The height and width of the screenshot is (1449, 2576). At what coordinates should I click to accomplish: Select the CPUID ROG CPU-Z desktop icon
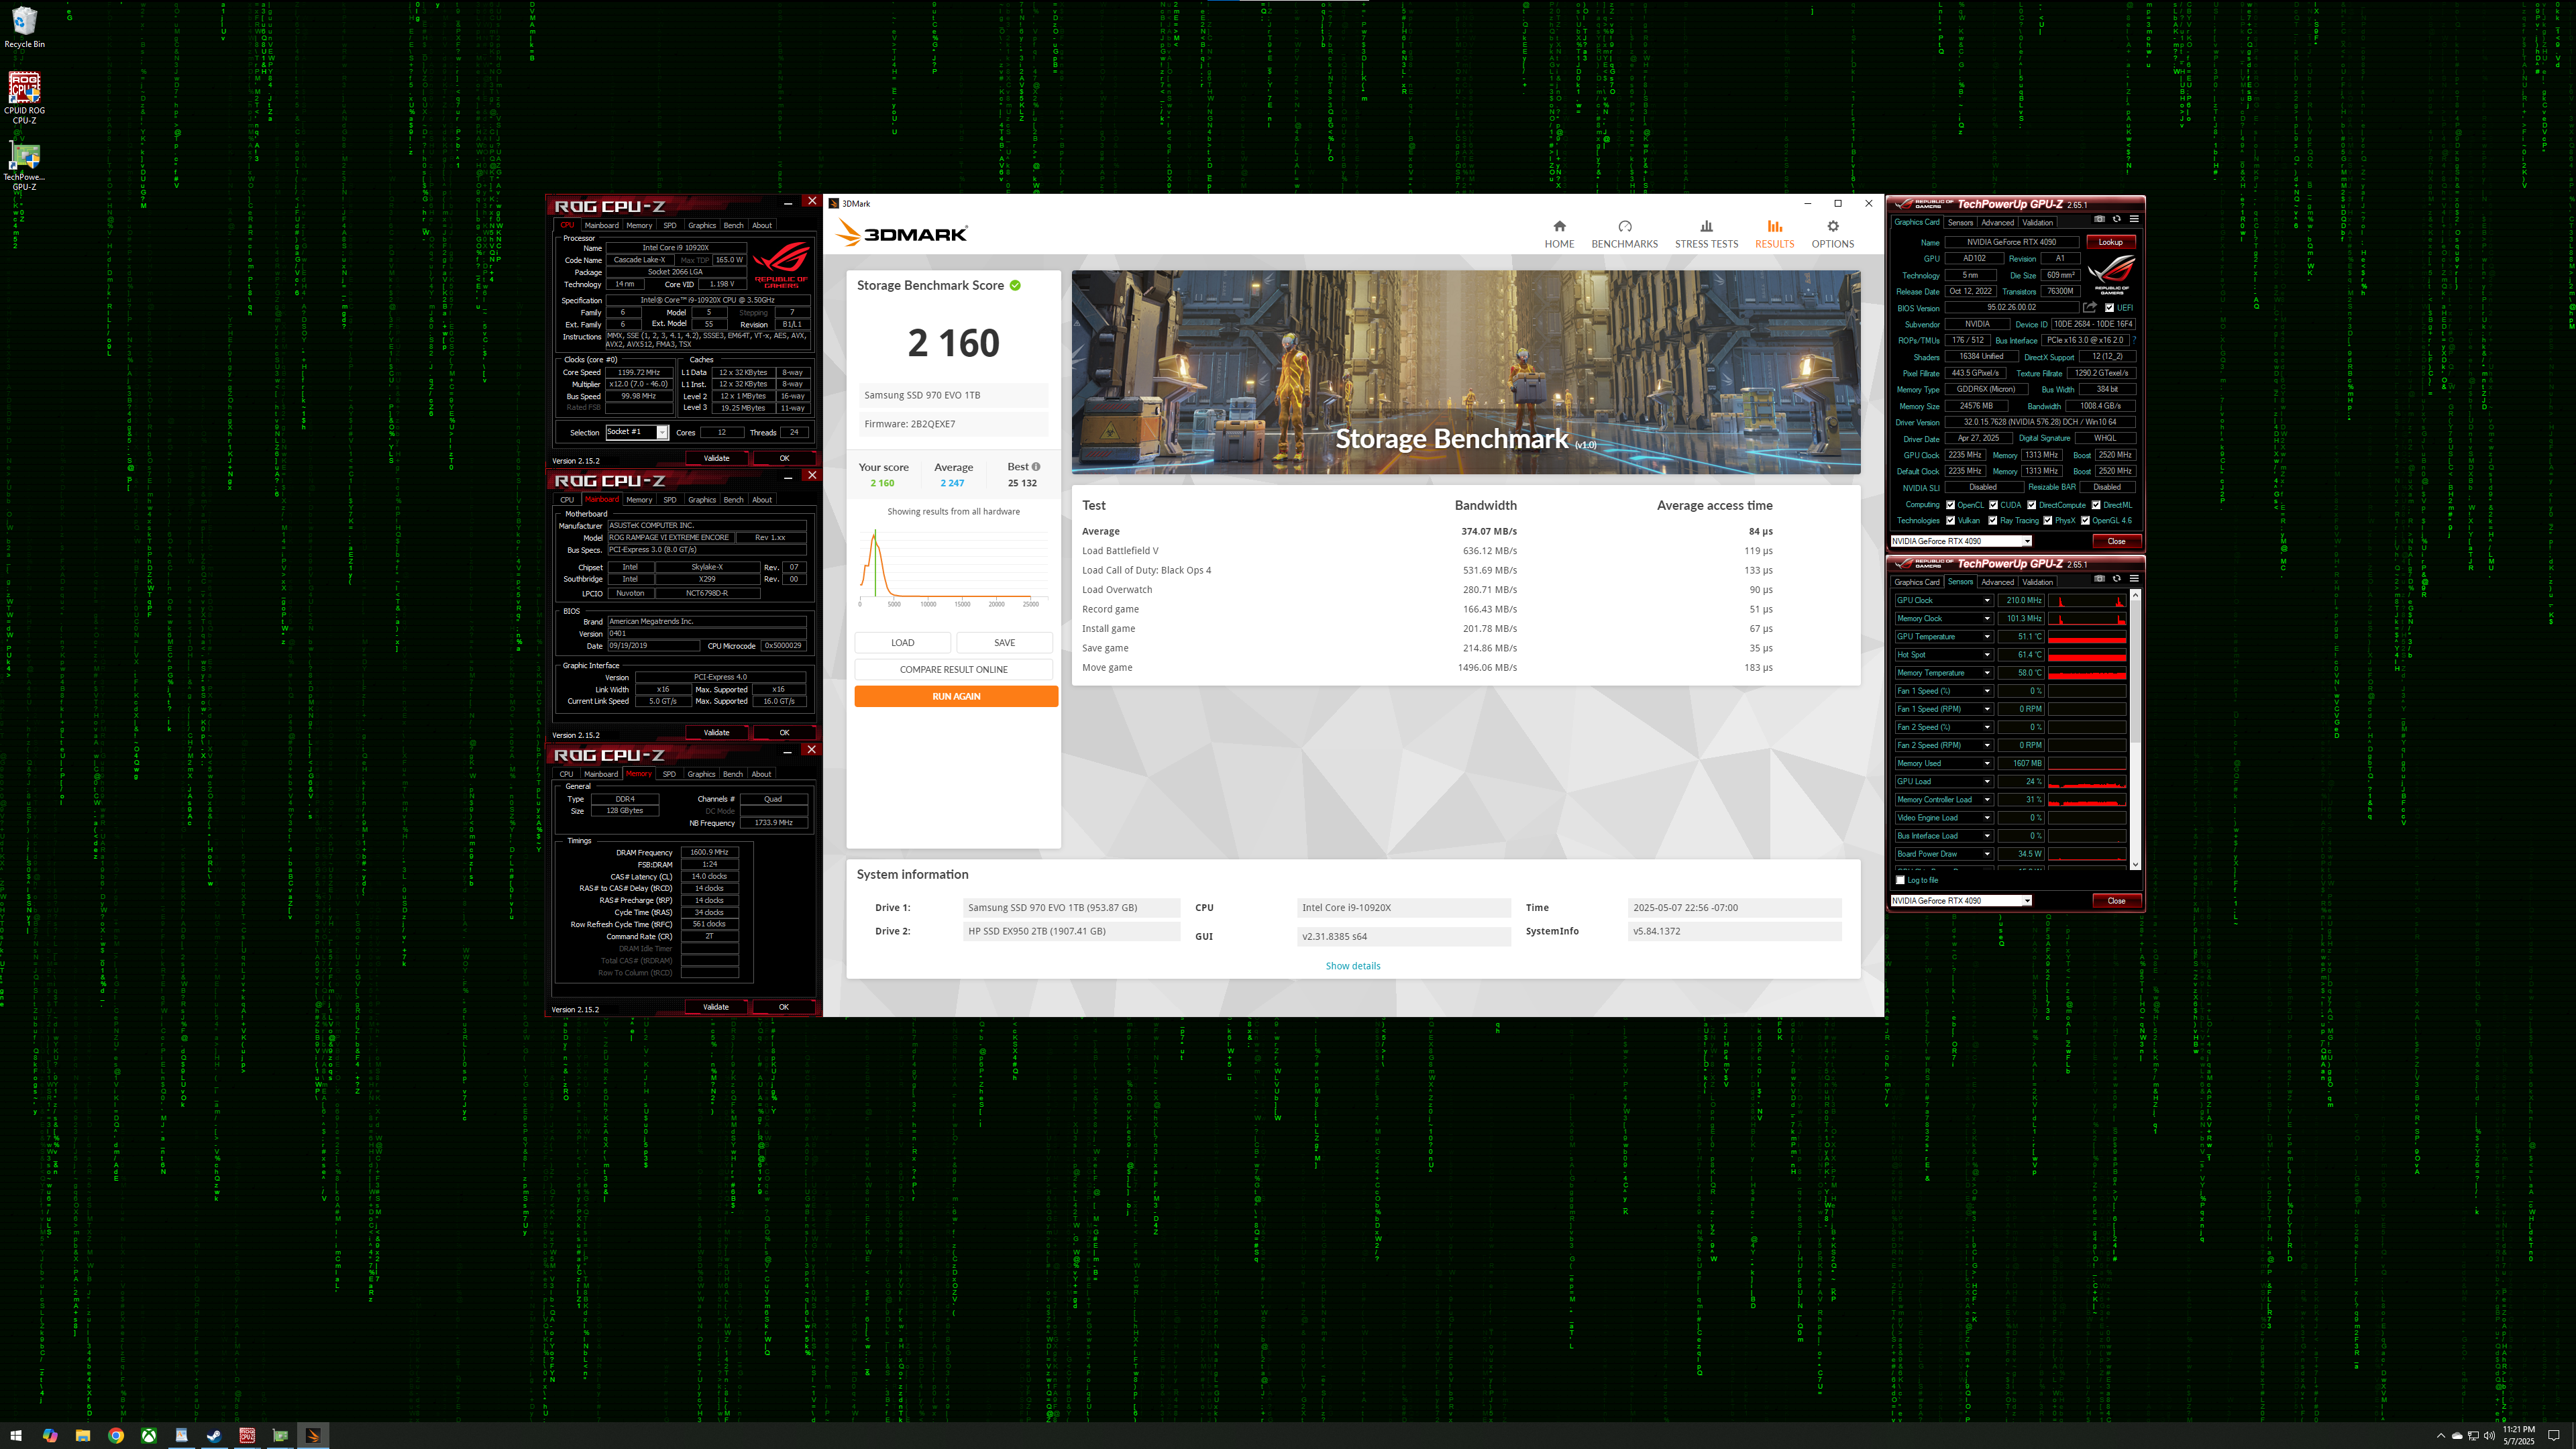[x=24, y=98]
